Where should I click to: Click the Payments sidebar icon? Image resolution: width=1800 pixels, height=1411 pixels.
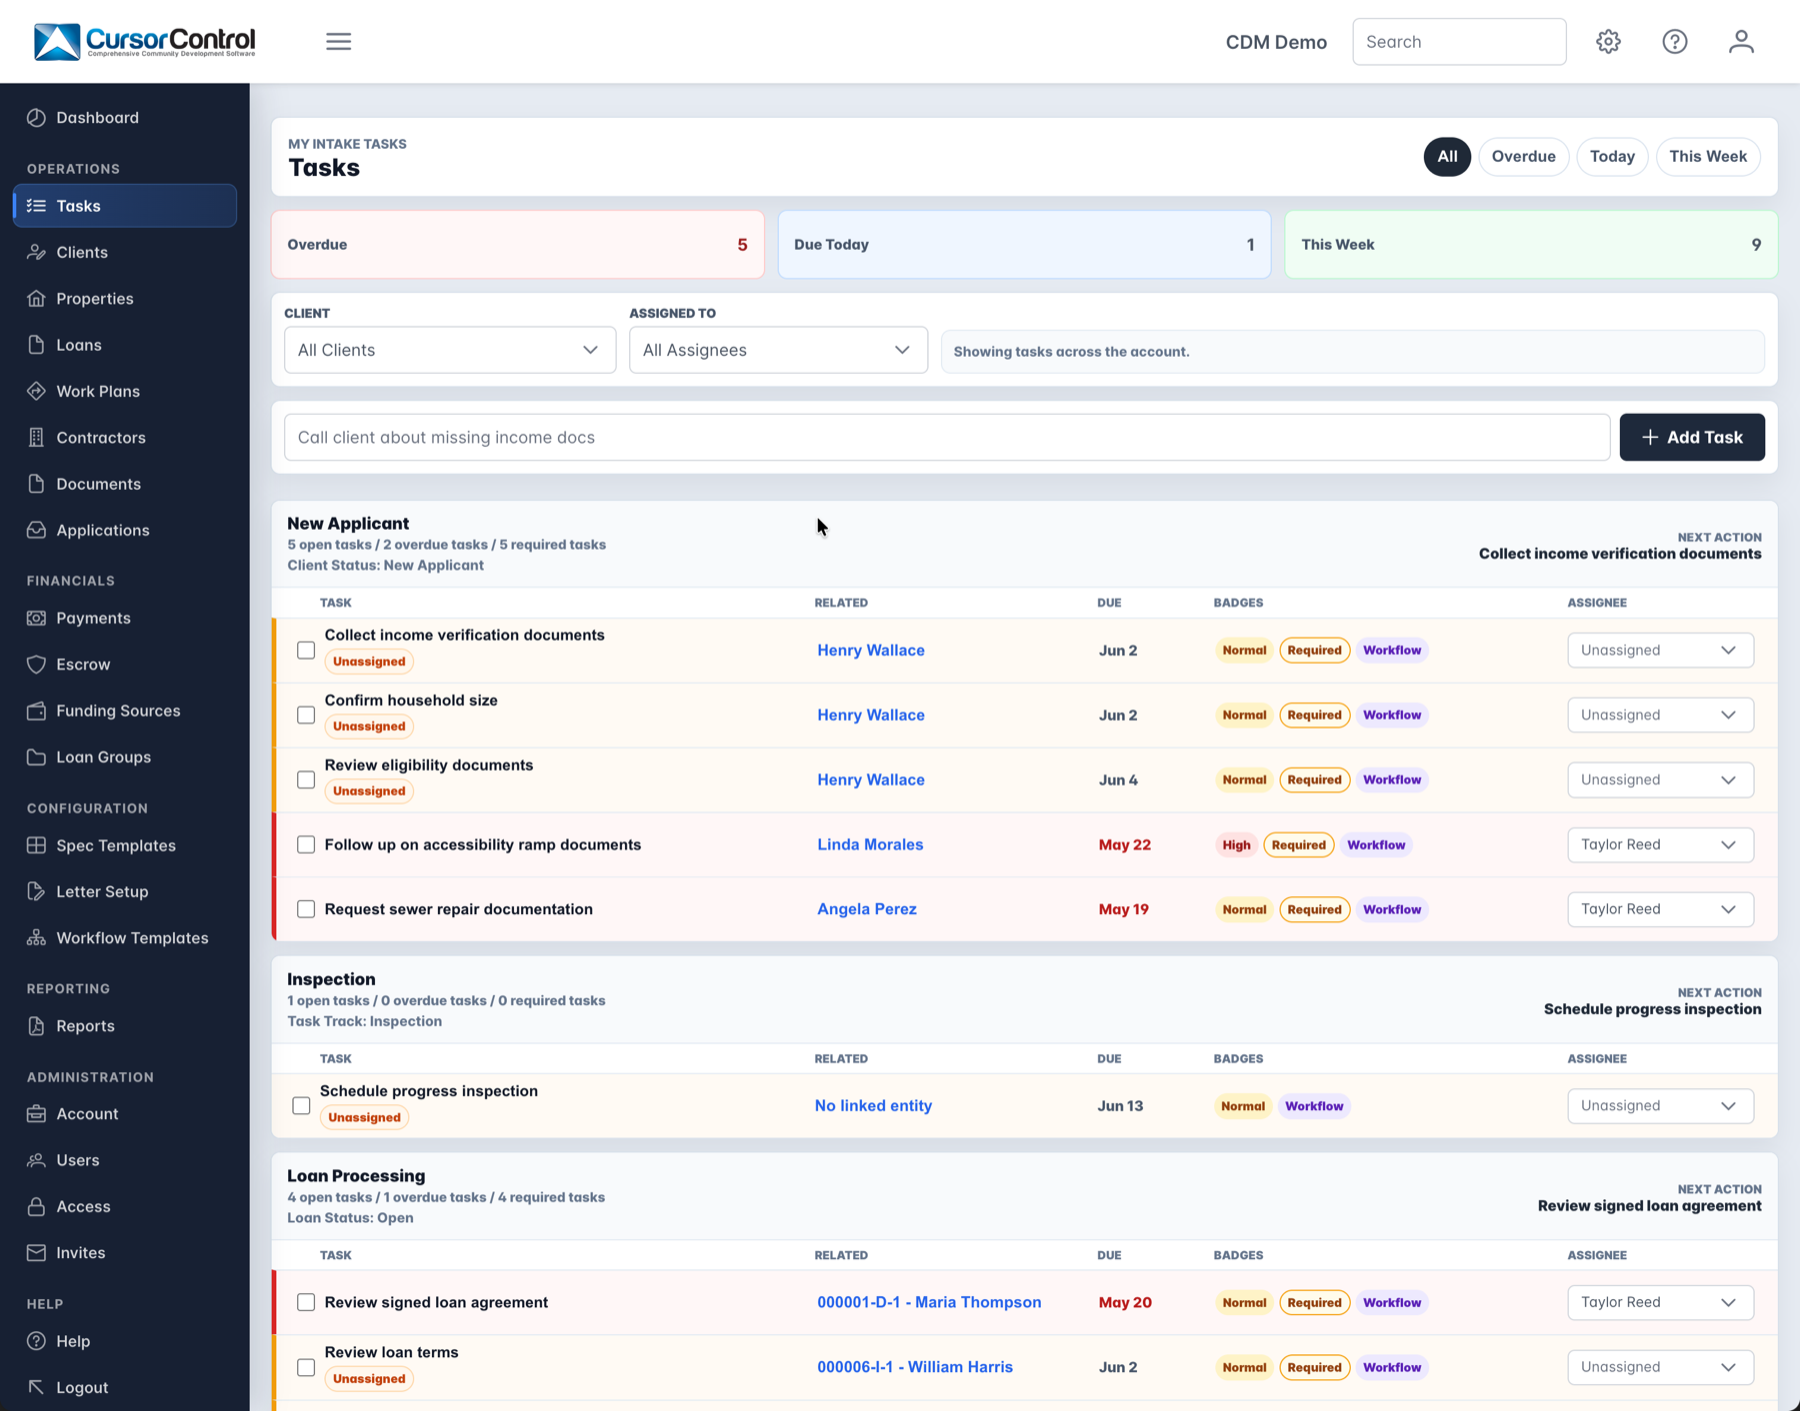[37, 618]
